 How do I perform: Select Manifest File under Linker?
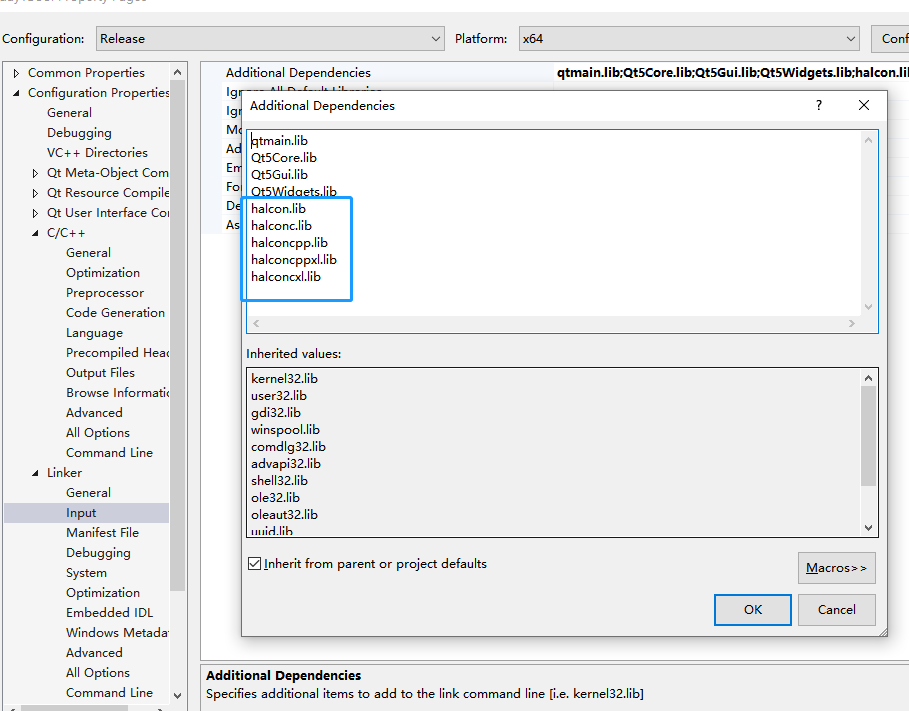pyautogui.click(x=104, y=532)
